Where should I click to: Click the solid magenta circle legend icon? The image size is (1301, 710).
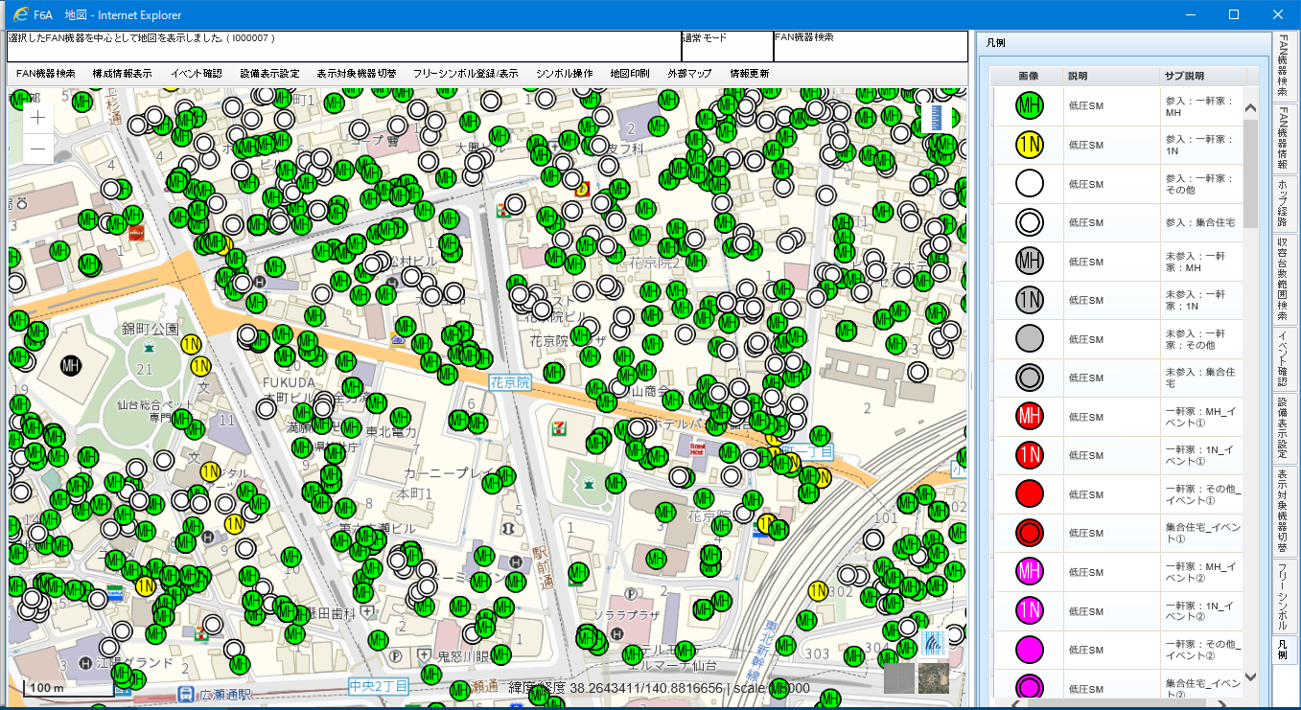(x=1029, y=650)
